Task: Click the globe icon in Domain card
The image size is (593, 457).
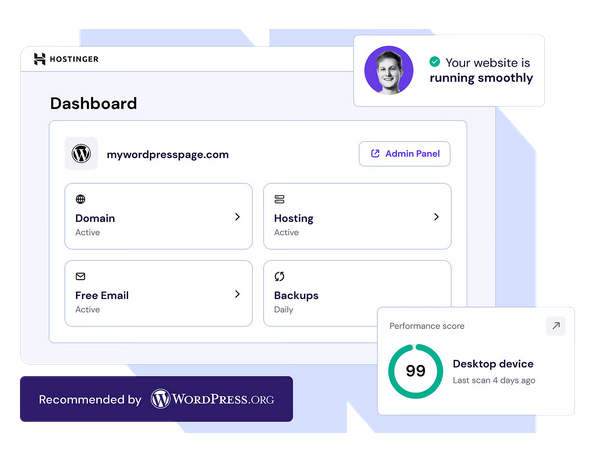Action: pos(80,199)
